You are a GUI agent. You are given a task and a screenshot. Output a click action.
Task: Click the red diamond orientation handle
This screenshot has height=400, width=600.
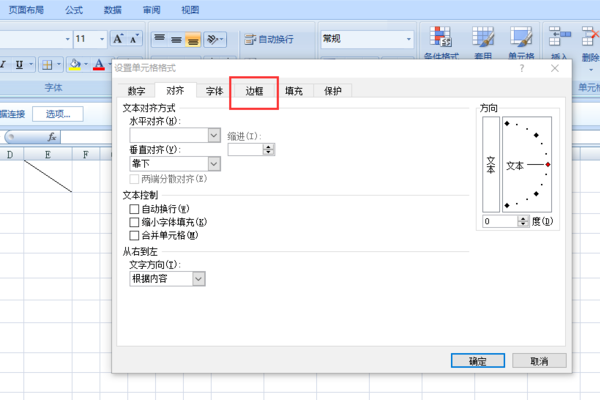tap(548, 165)
